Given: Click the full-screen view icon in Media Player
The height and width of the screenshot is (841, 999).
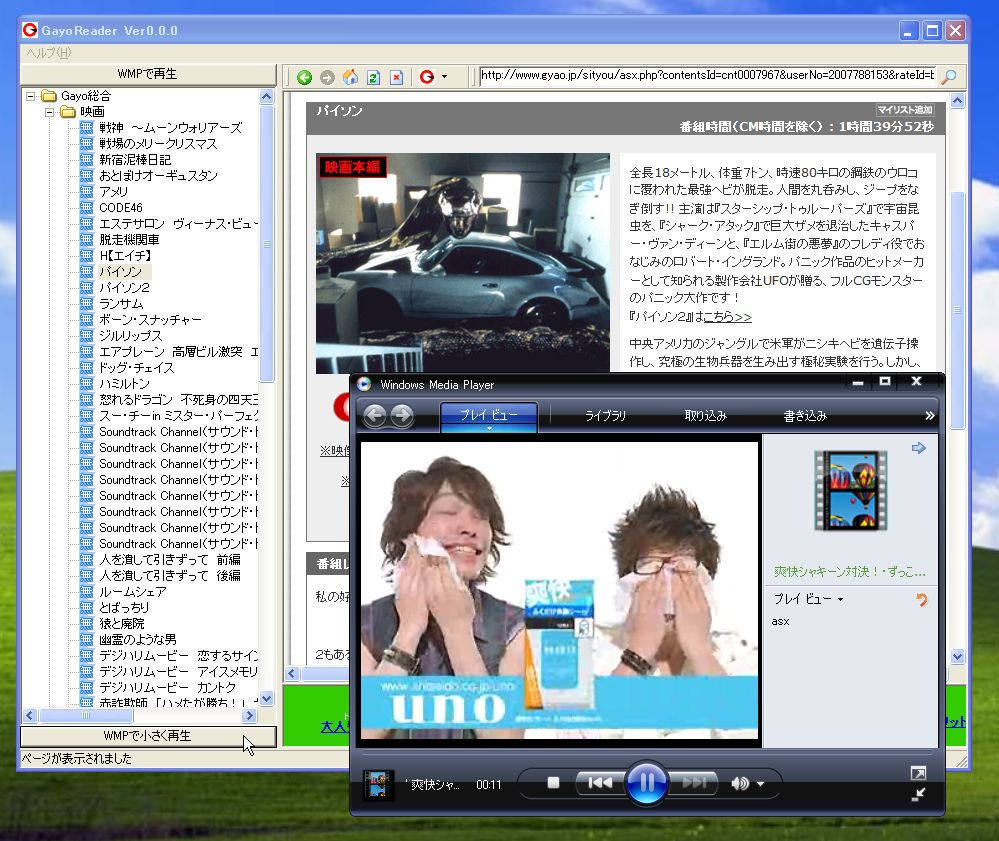Looking at the screenshot, I should [x=918, y=773].
